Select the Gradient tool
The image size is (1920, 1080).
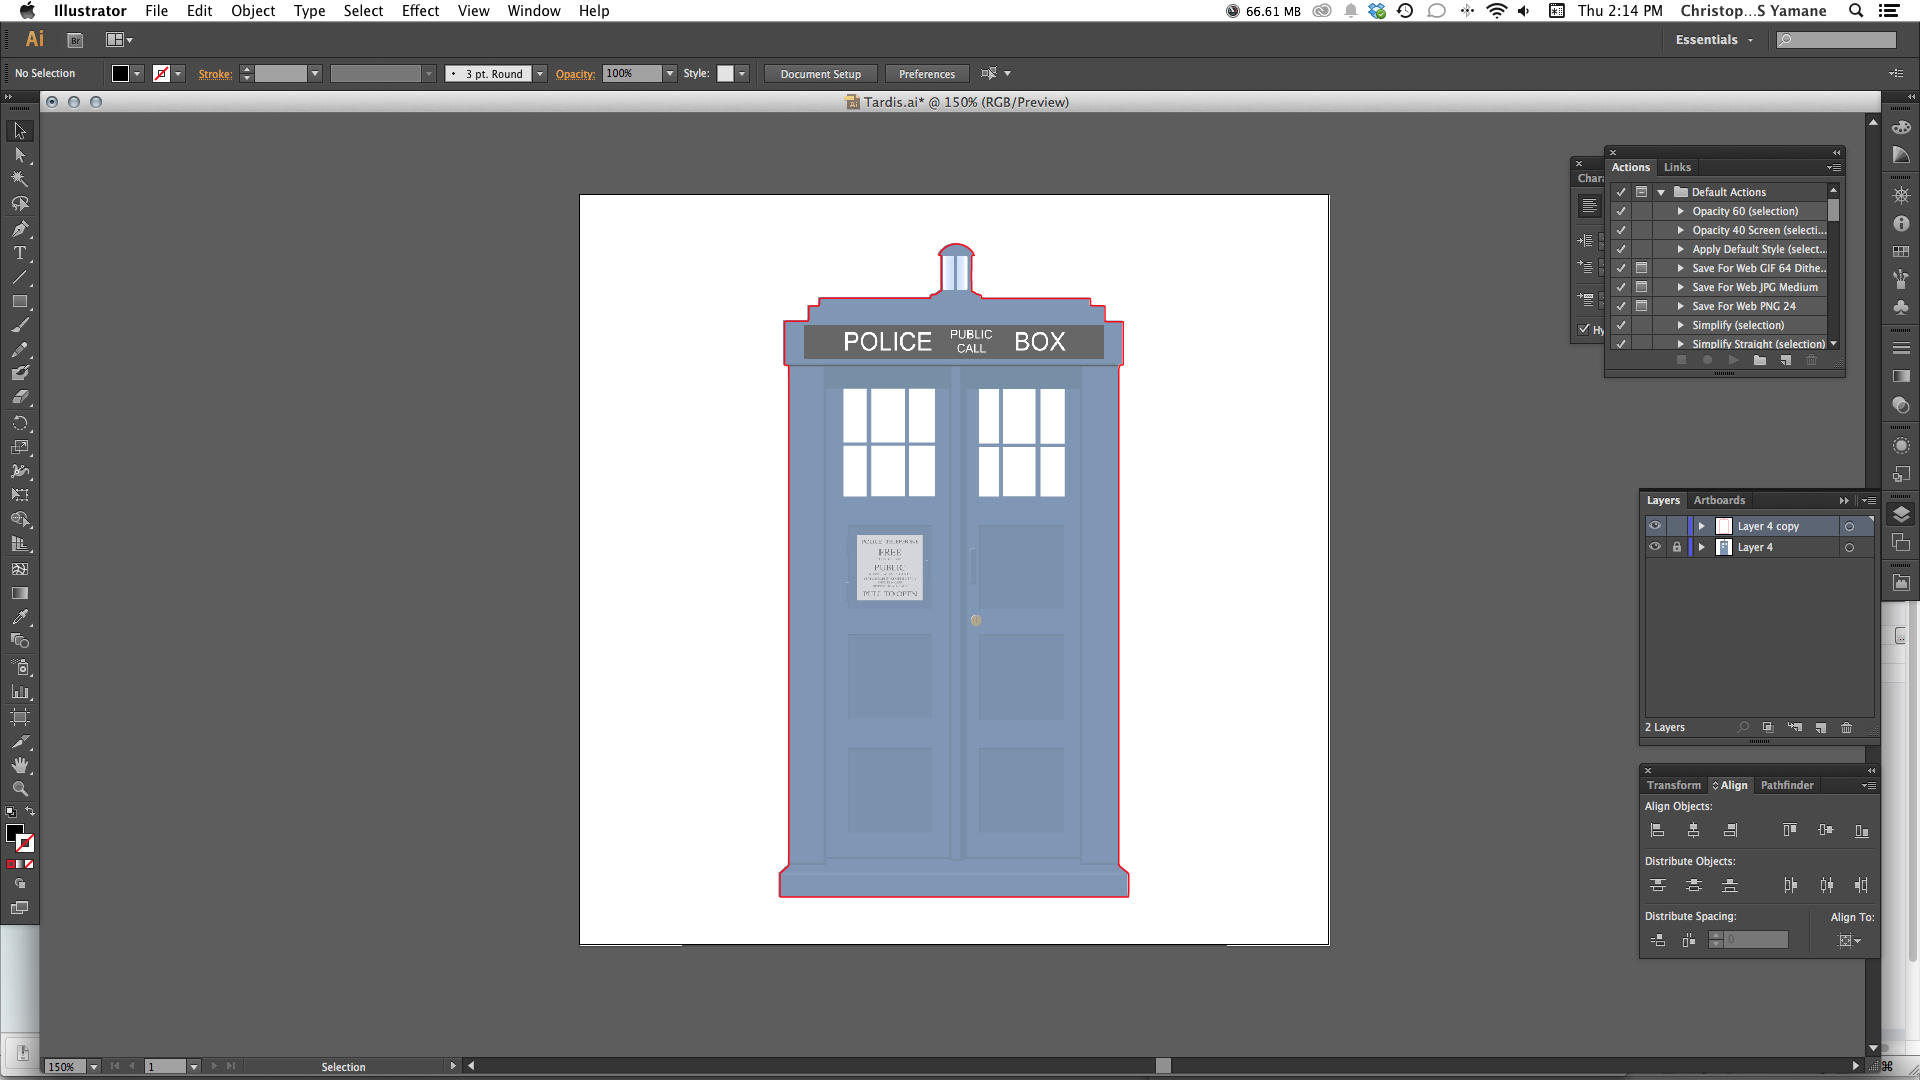click(19, 593)
